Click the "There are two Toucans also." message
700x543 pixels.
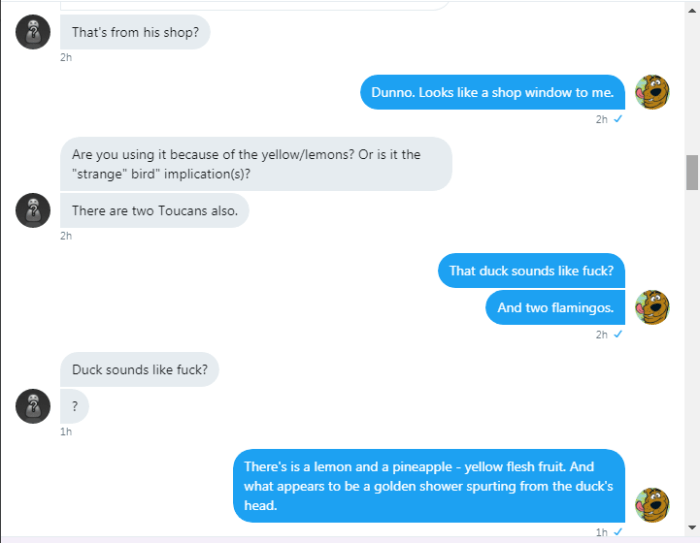pyautogui.click(x=154, y=211)
